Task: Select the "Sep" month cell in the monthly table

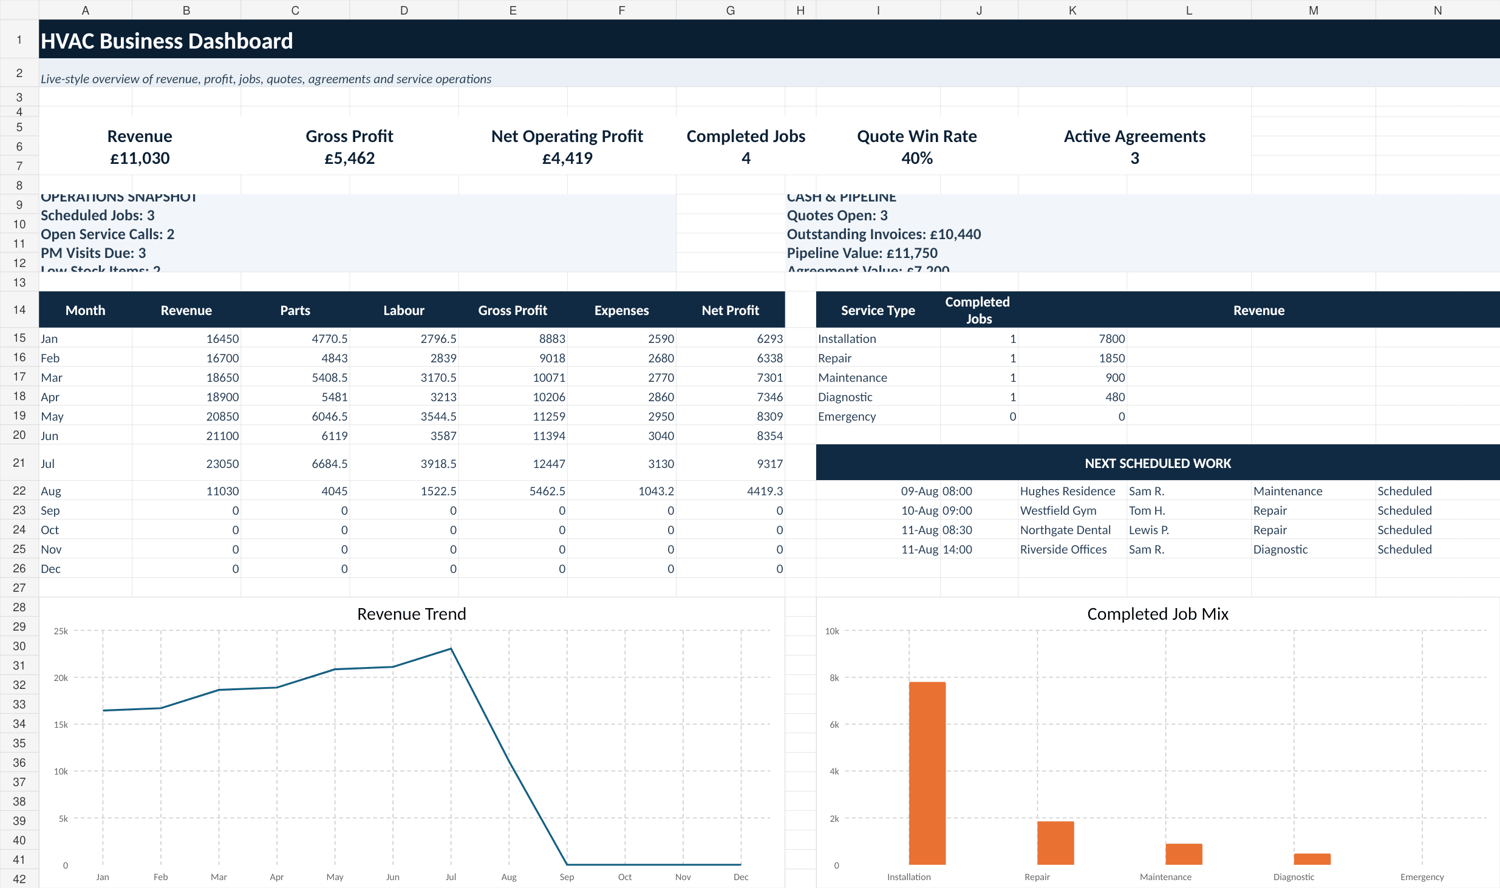Action: click(x=85, y=510)
